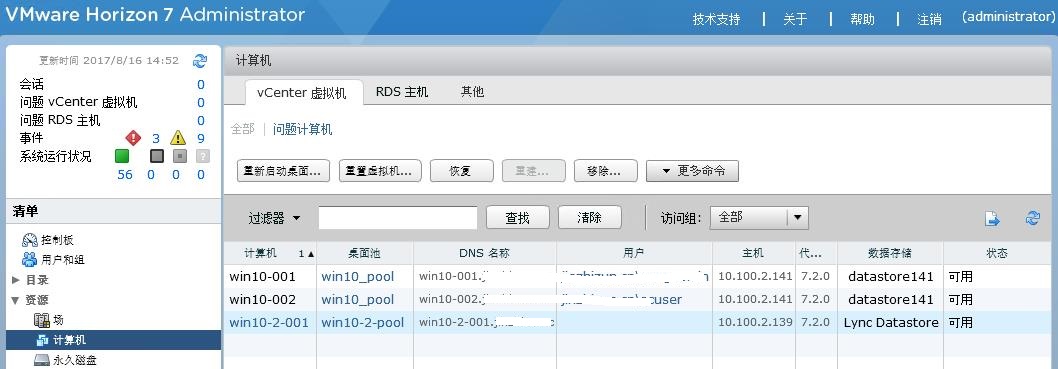The image size is (1058, 369).
Task: Expand the 目录 tree node
Action: (x=16, y=280)
